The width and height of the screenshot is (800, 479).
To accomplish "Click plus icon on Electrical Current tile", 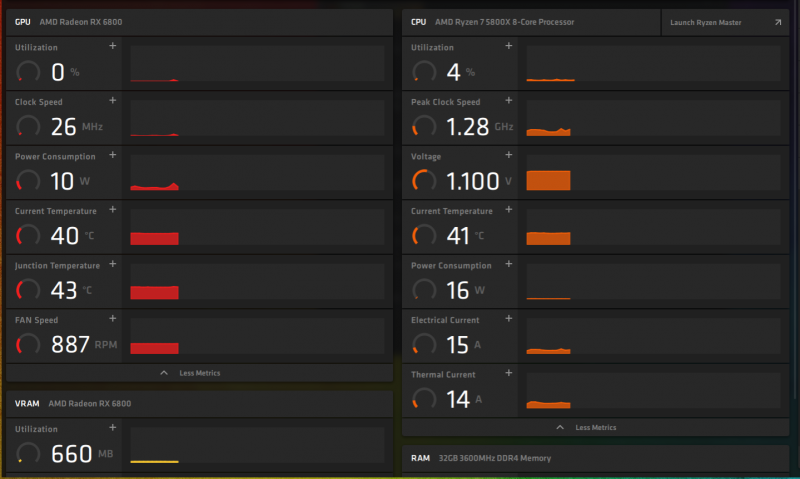I will pos(508,320).
